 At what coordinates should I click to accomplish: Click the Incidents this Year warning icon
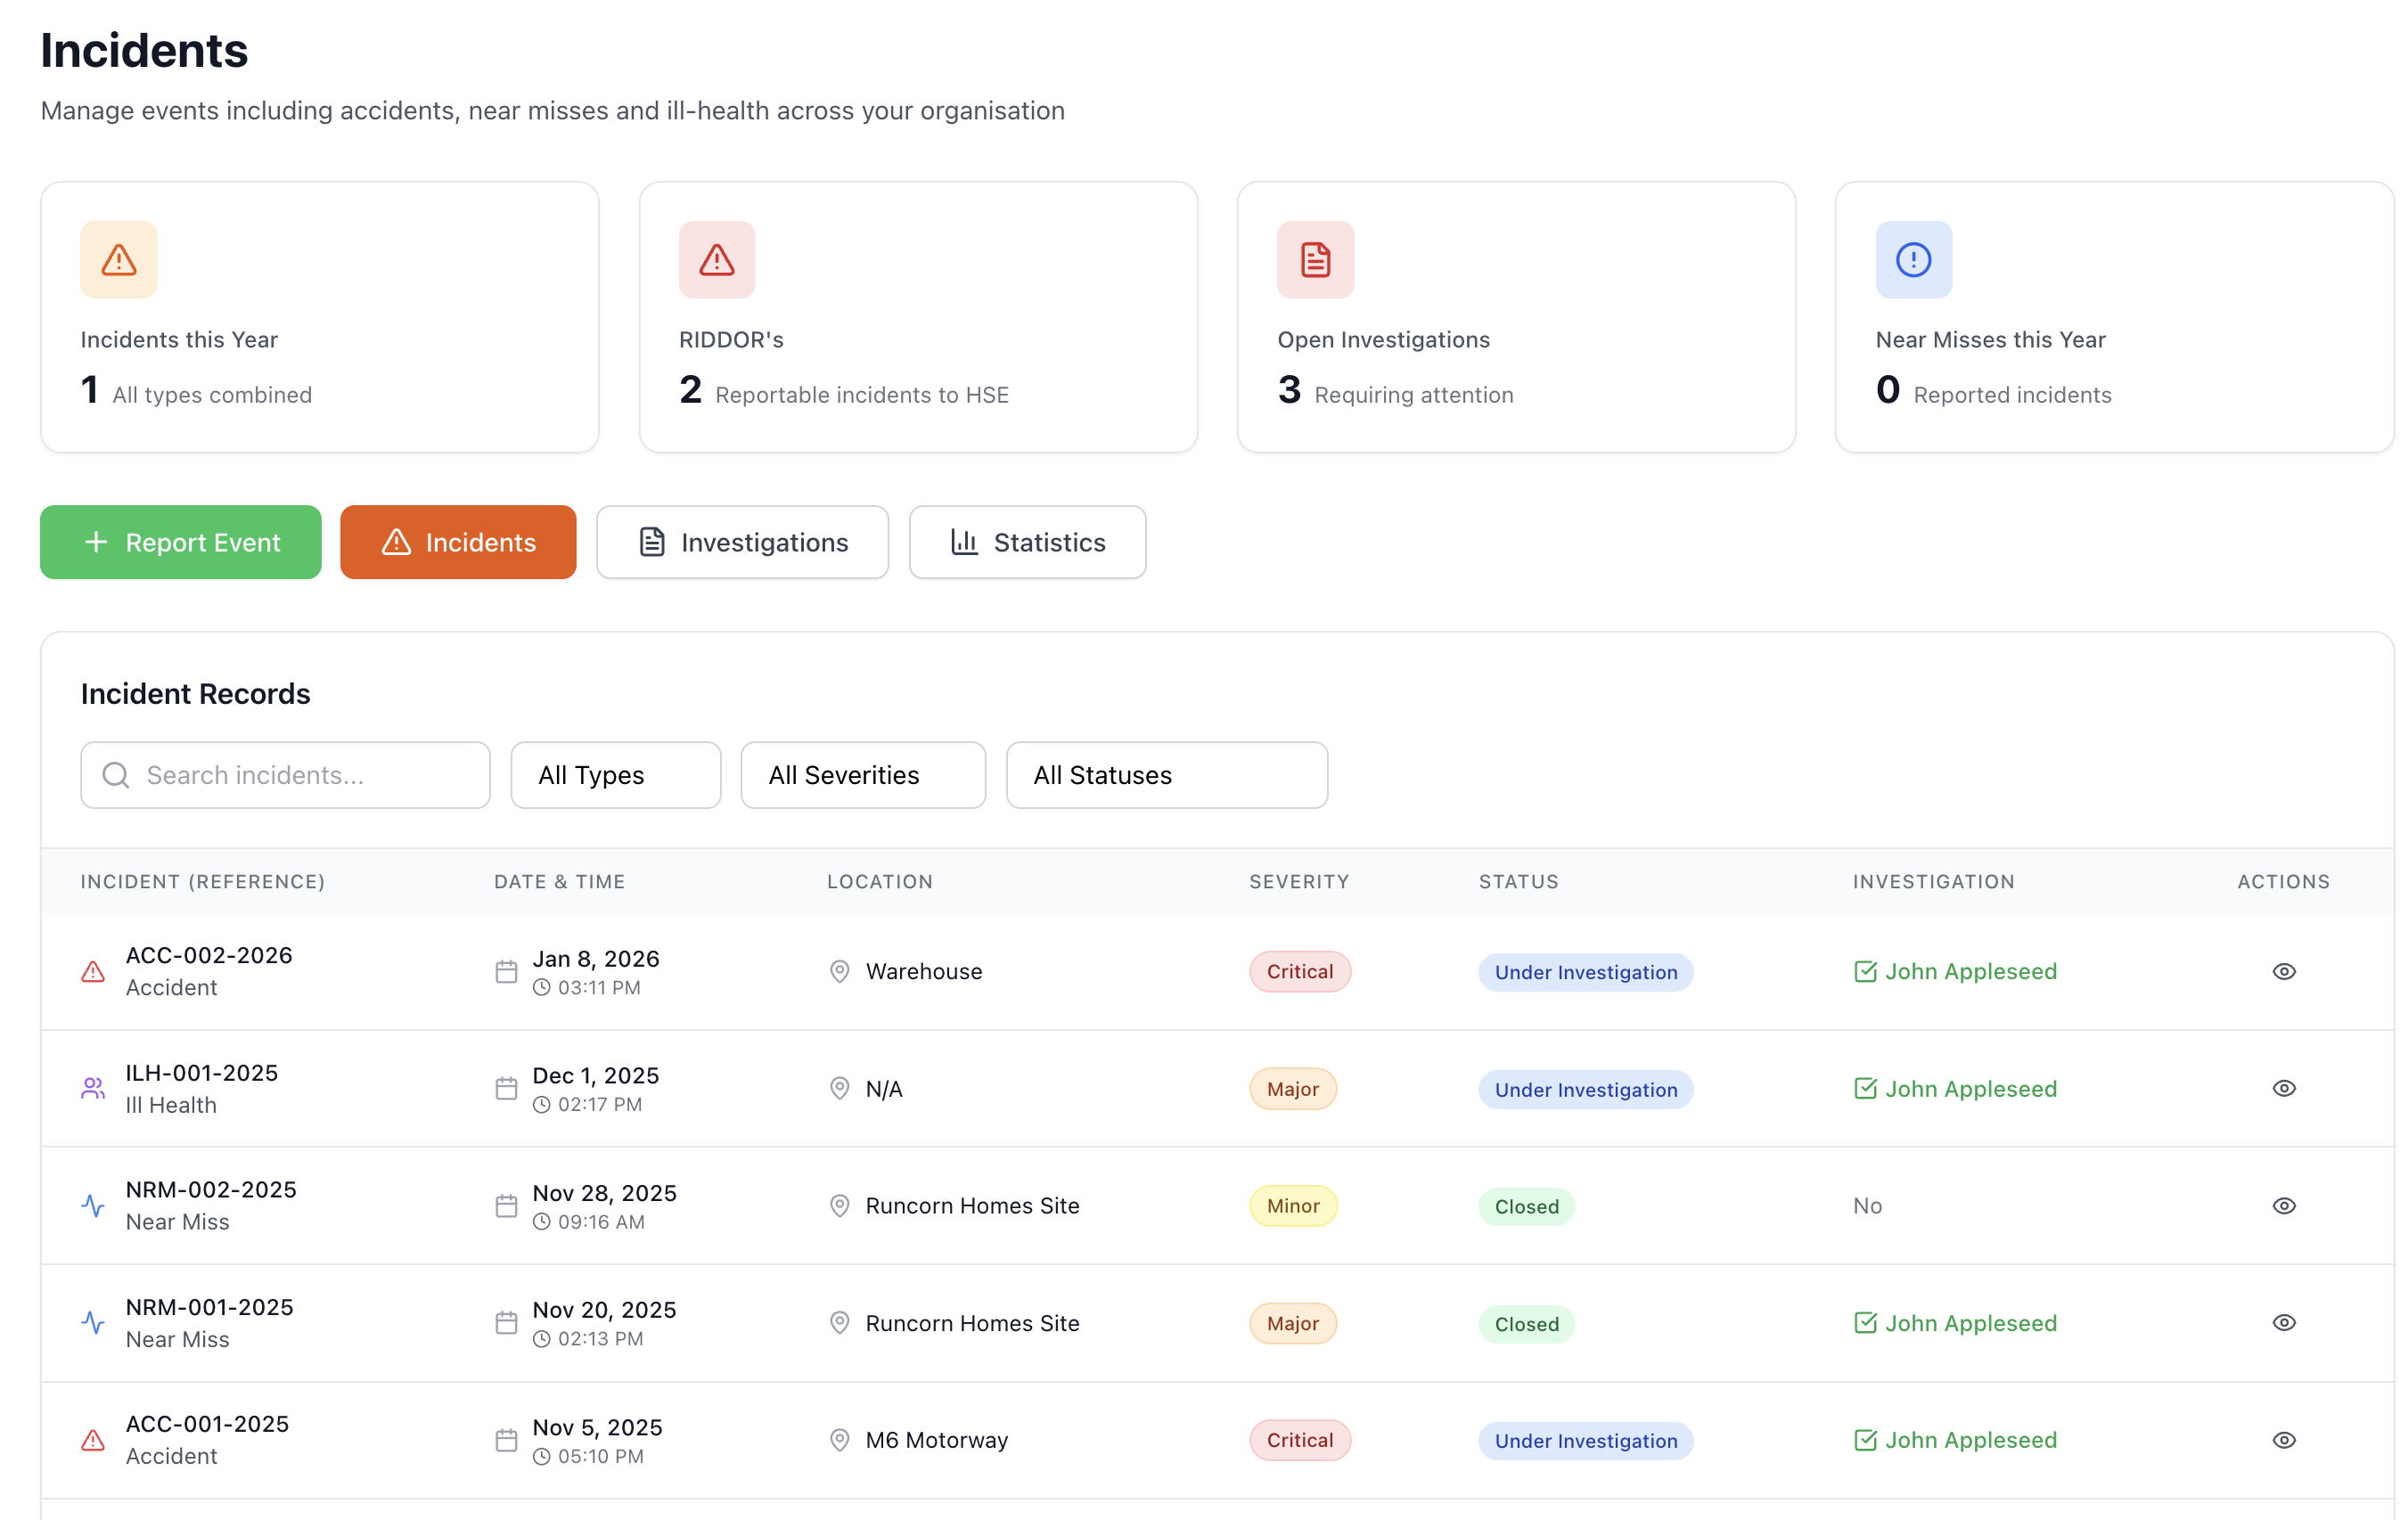click(x=118, y=260)
